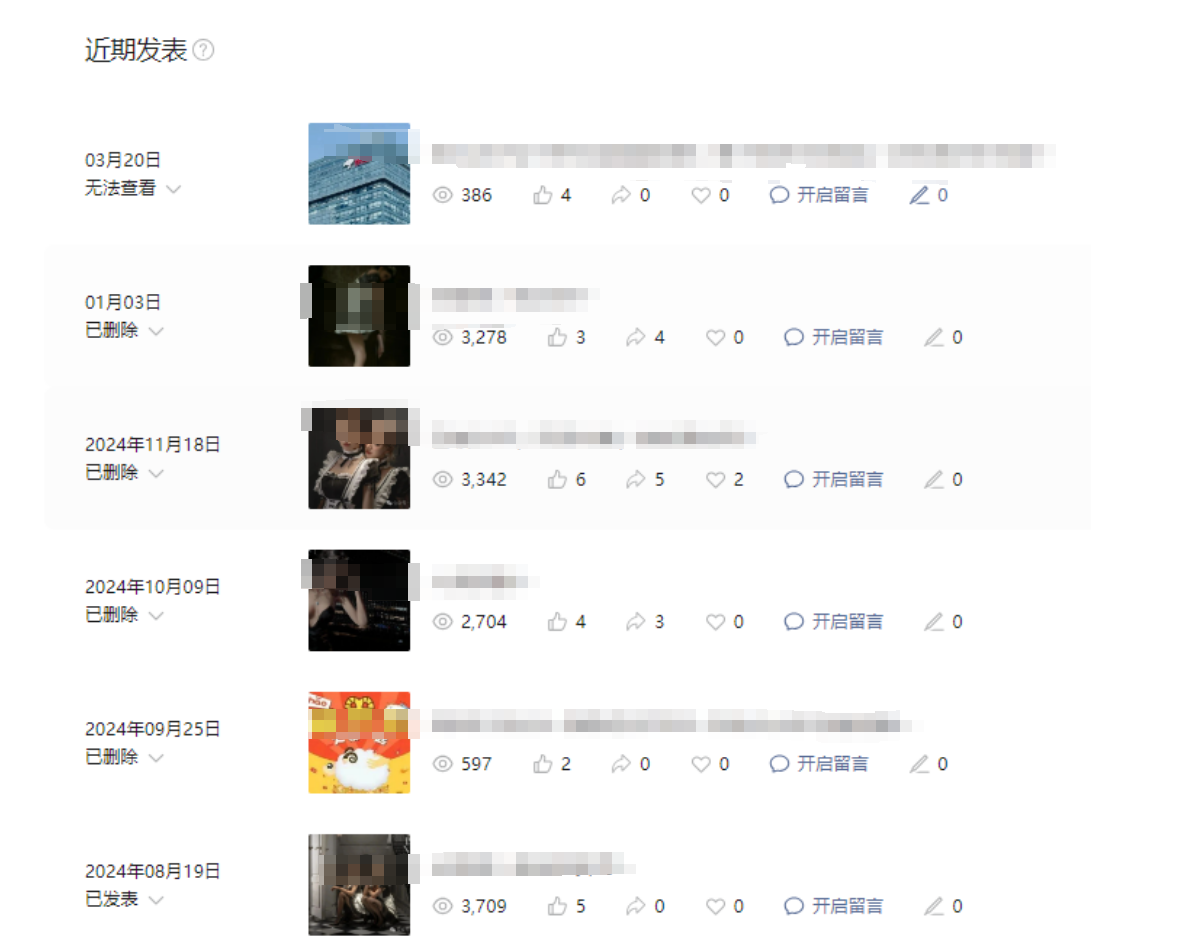Open the cartoon sheep thumbnail of 09月25日 post

359,743
